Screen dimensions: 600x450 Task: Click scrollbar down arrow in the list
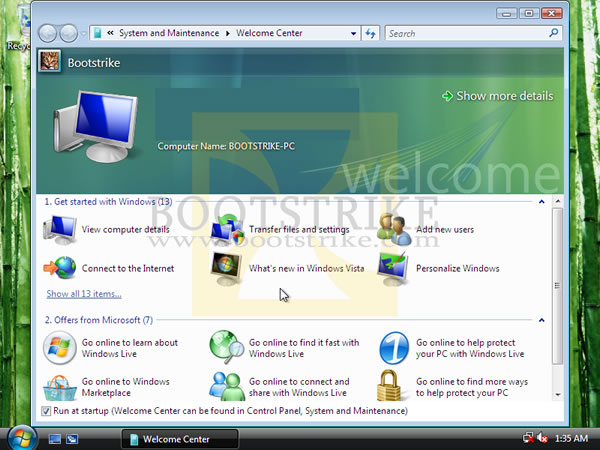tap(558, 395)
